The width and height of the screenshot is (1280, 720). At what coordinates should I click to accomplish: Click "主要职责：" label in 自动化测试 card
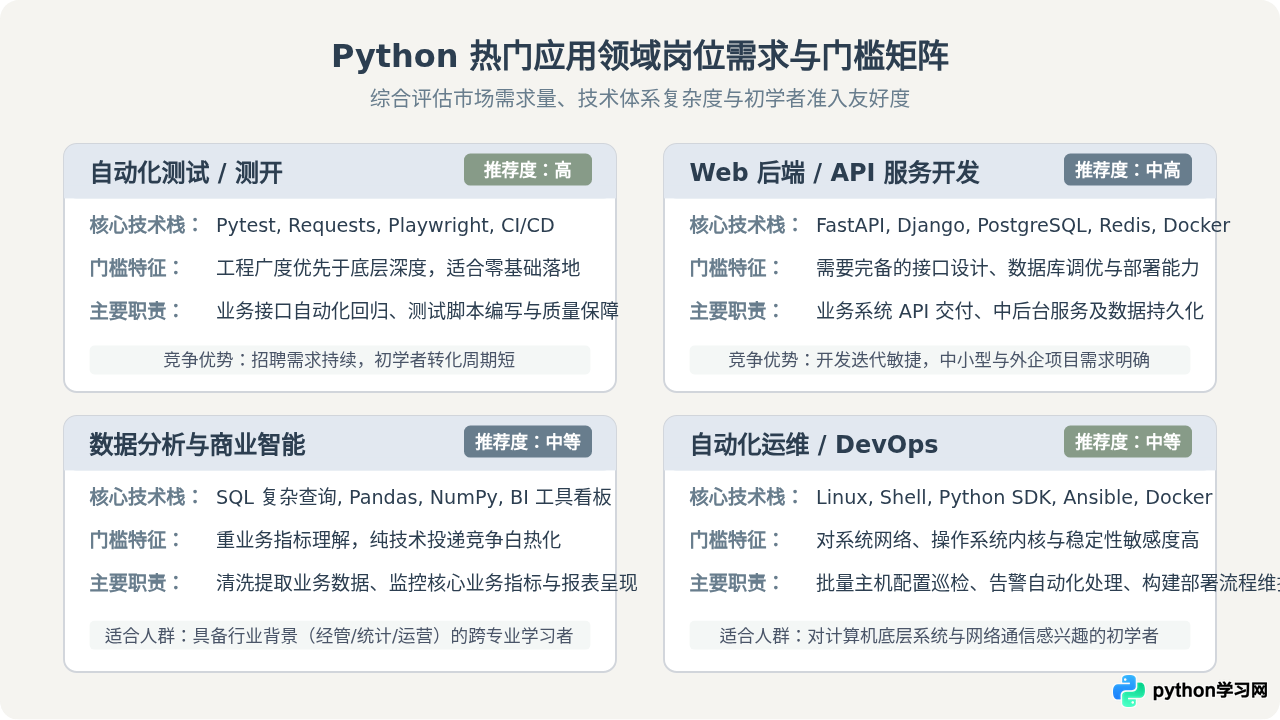pyautogui.click(x=137, y=311)
